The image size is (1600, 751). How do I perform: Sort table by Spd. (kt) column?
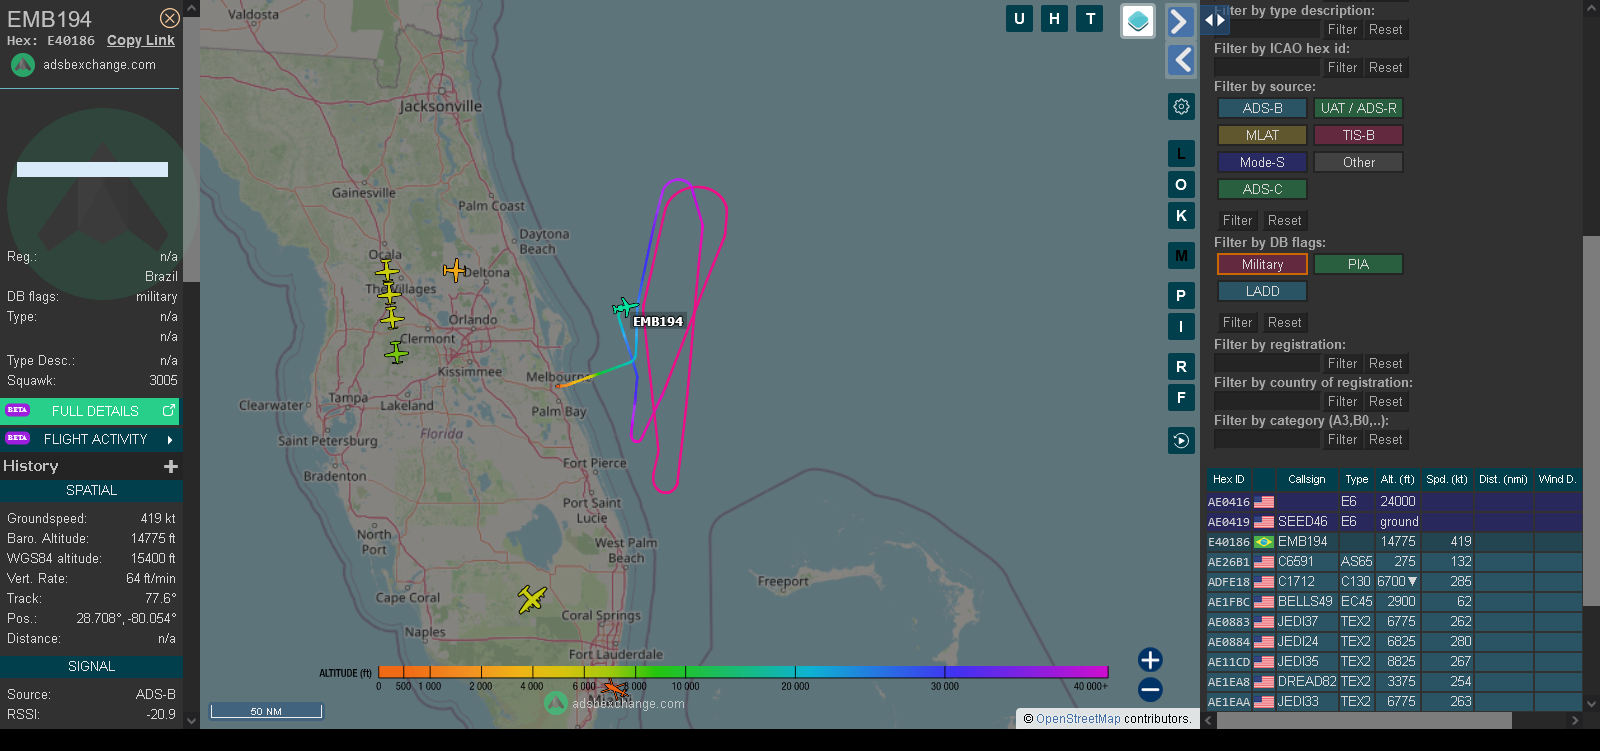[1446, 479]
